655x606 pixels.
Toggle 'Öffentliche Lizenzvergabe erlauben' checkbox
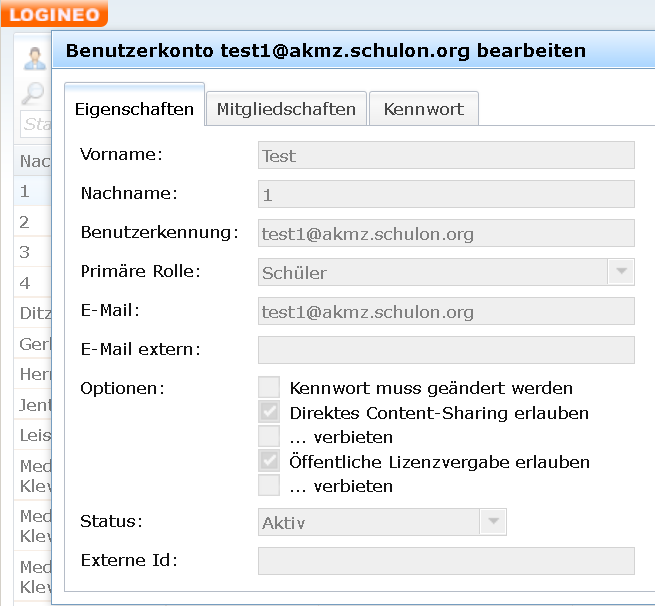[x=269, y=462]
